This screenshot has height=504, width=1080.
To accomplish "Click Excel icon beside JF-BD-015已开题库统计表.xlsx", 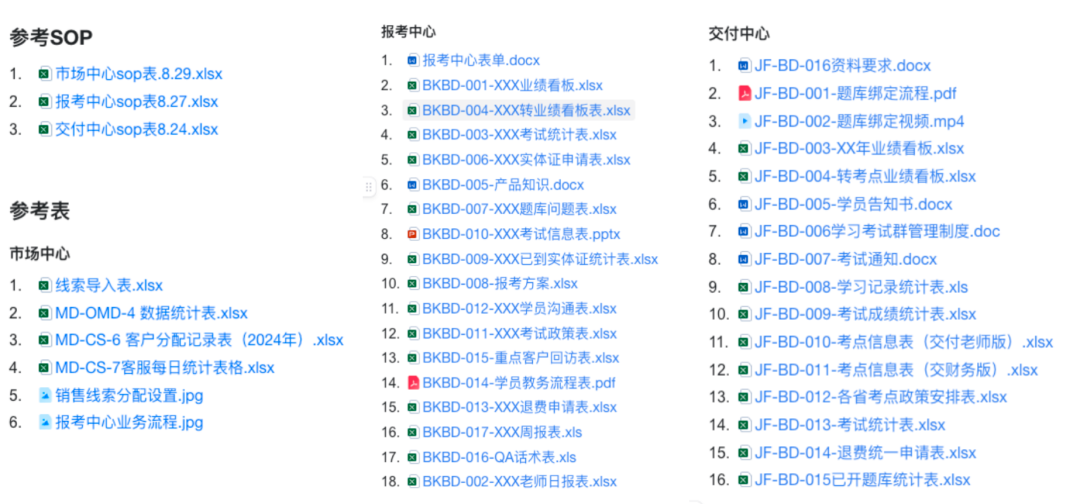I will (x=744, y=480).
